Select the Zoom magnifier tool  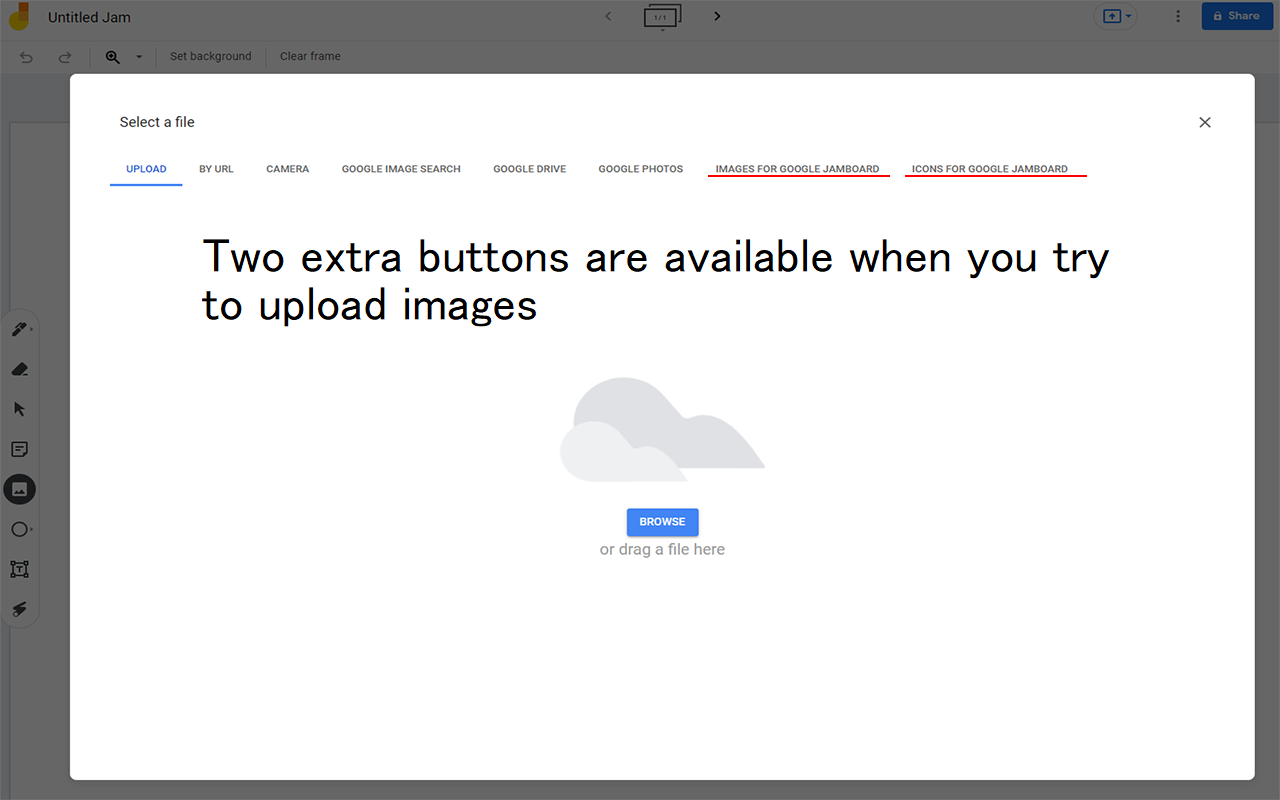112,57
